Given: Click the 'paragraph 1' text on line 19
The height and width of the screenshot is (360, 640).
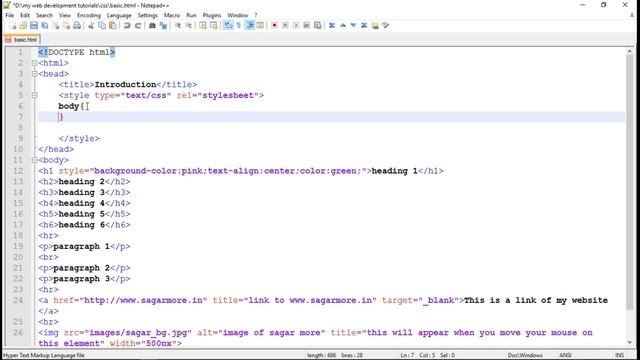Looking at the screenshot, I should 81,247.
